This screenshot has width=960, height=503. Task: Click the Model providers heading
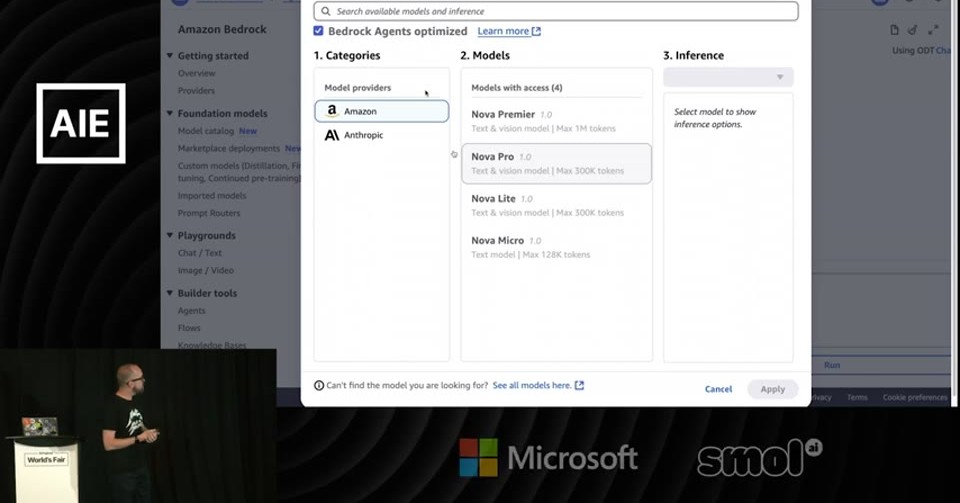point(358,88)
